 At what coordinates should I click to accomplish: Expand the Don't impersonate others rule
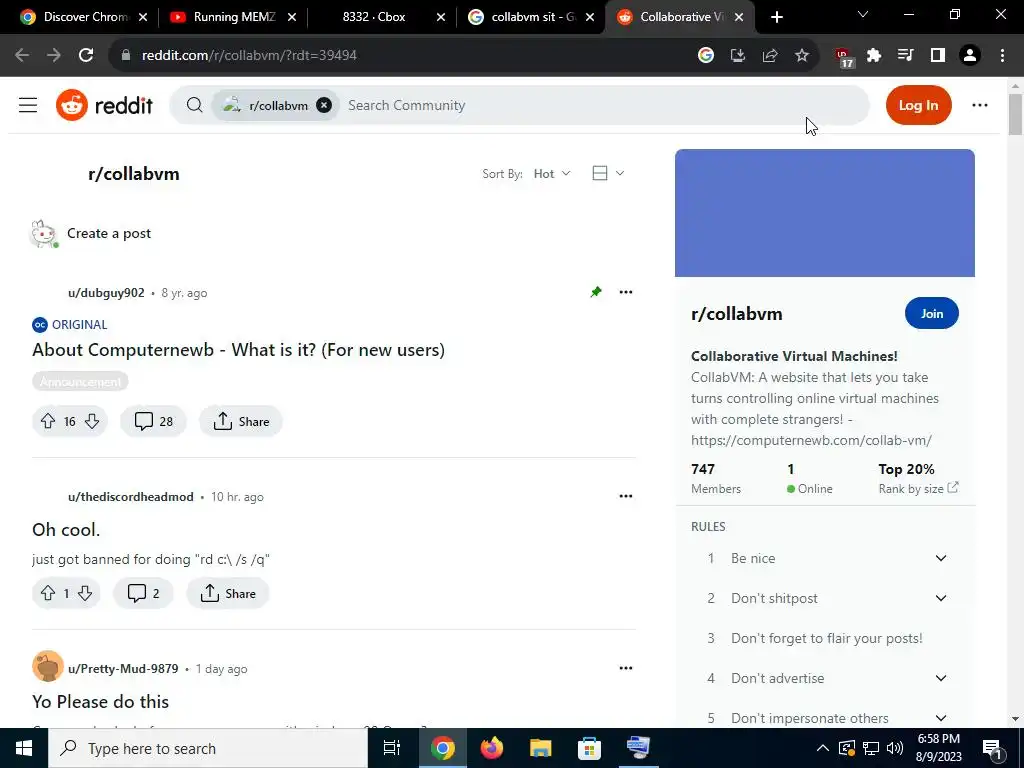pos(940,718)
